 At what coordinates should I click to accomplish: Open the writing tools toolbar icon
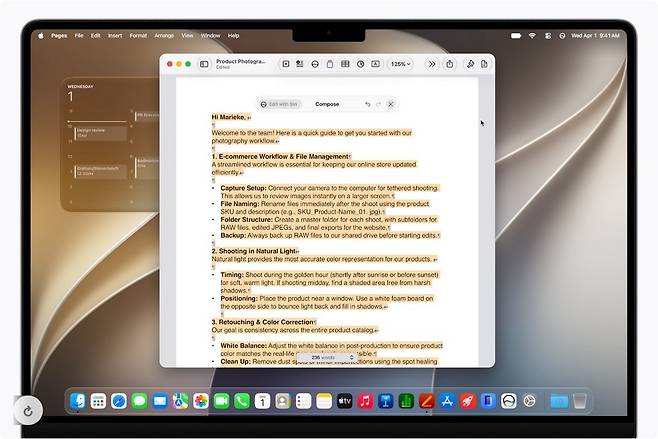[x=315, y=64]
